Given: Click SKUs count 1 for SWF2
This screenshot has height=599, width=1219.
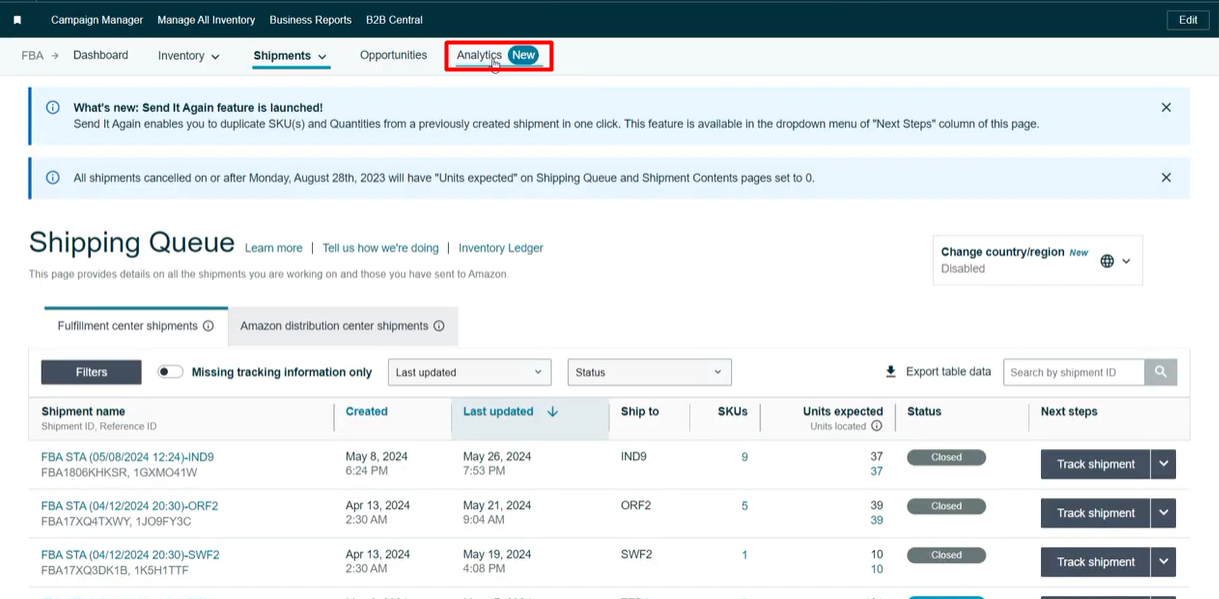Looking at the screenshot, I should [x=744, y=555].
